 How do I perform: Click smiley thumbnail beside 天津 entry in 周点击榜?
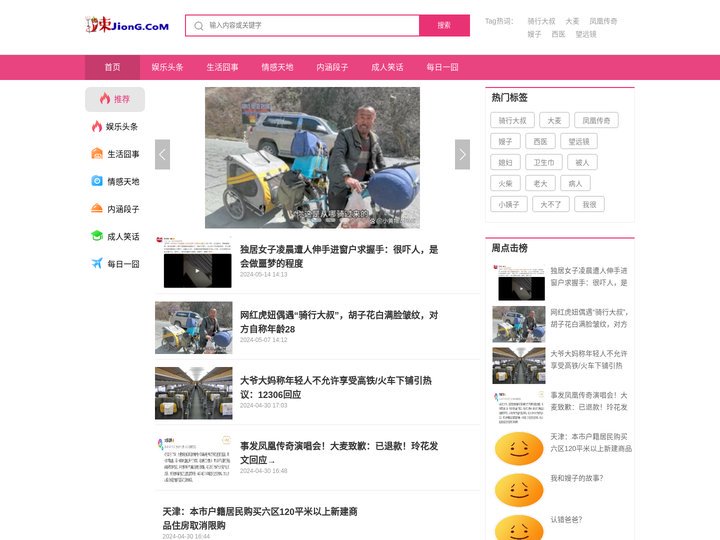(x=519, y=449)
